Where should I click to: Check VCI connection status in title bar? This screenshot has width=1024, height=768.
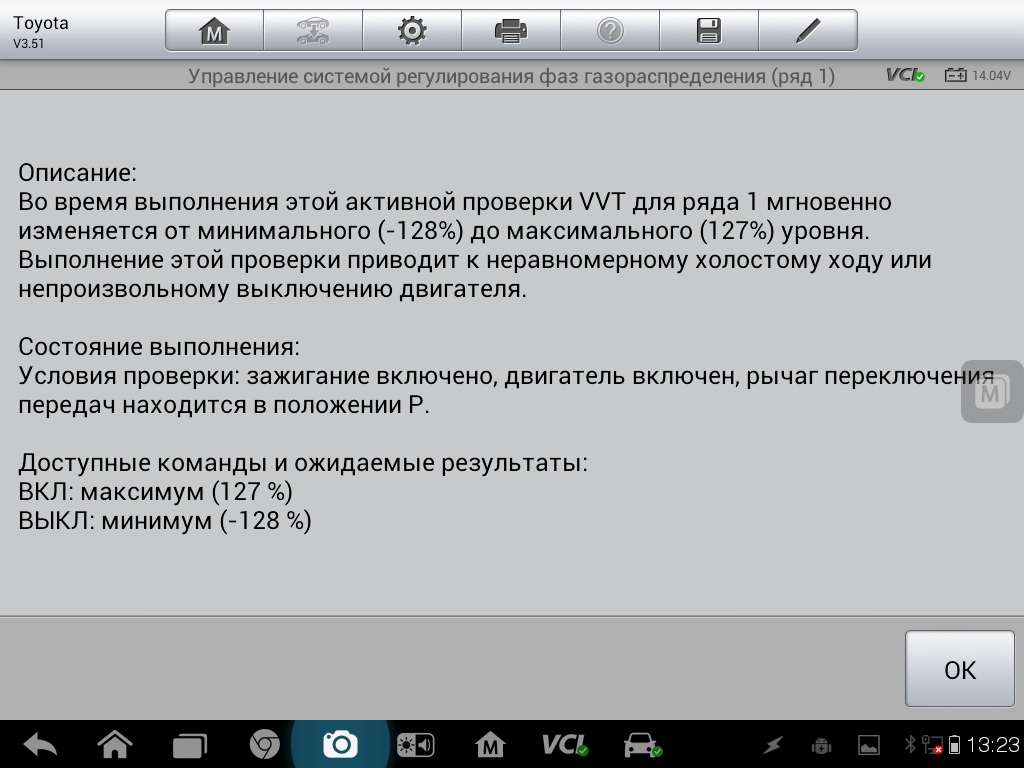tap(906, 76)
